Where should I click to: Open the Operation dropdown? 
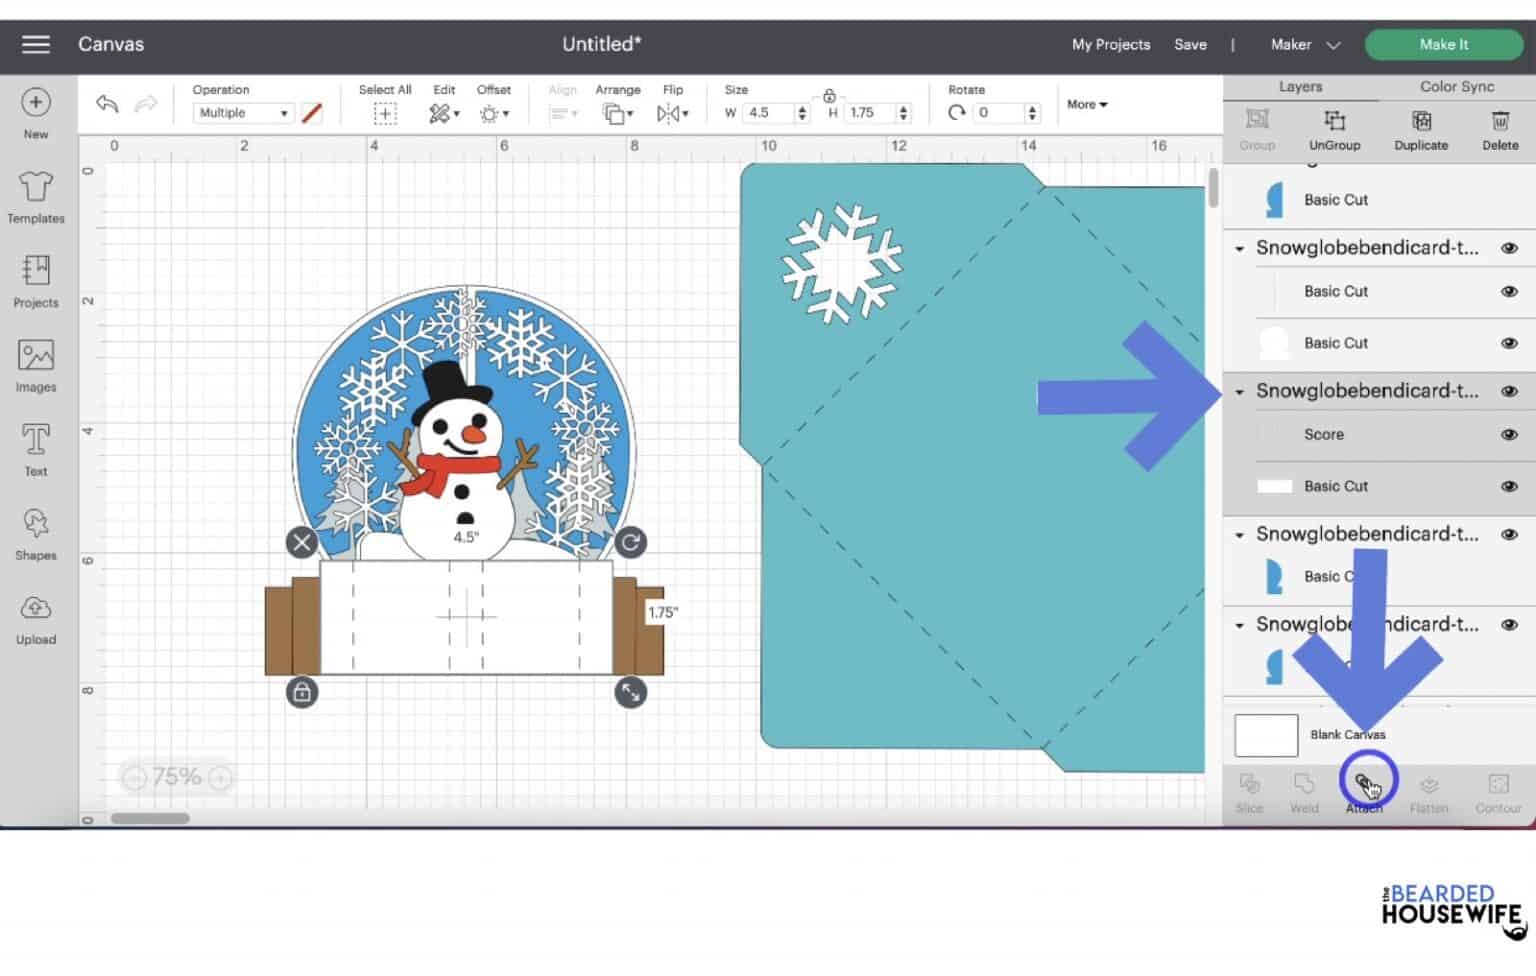pyautogui.click(x=241, y=112)
